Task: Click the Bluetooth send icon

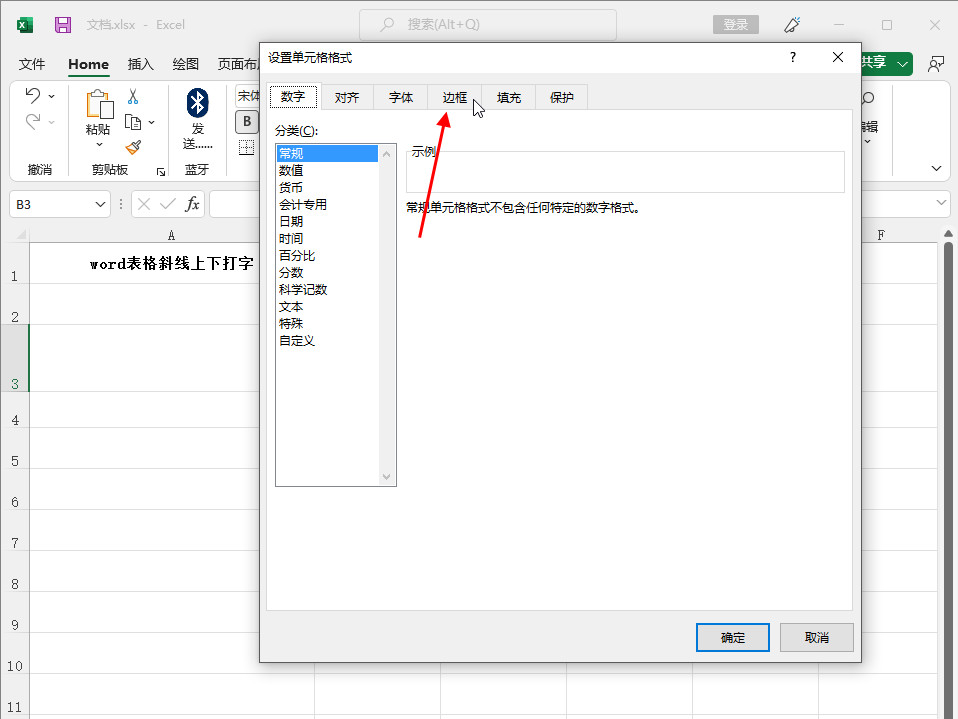Action: coord(197,103)
